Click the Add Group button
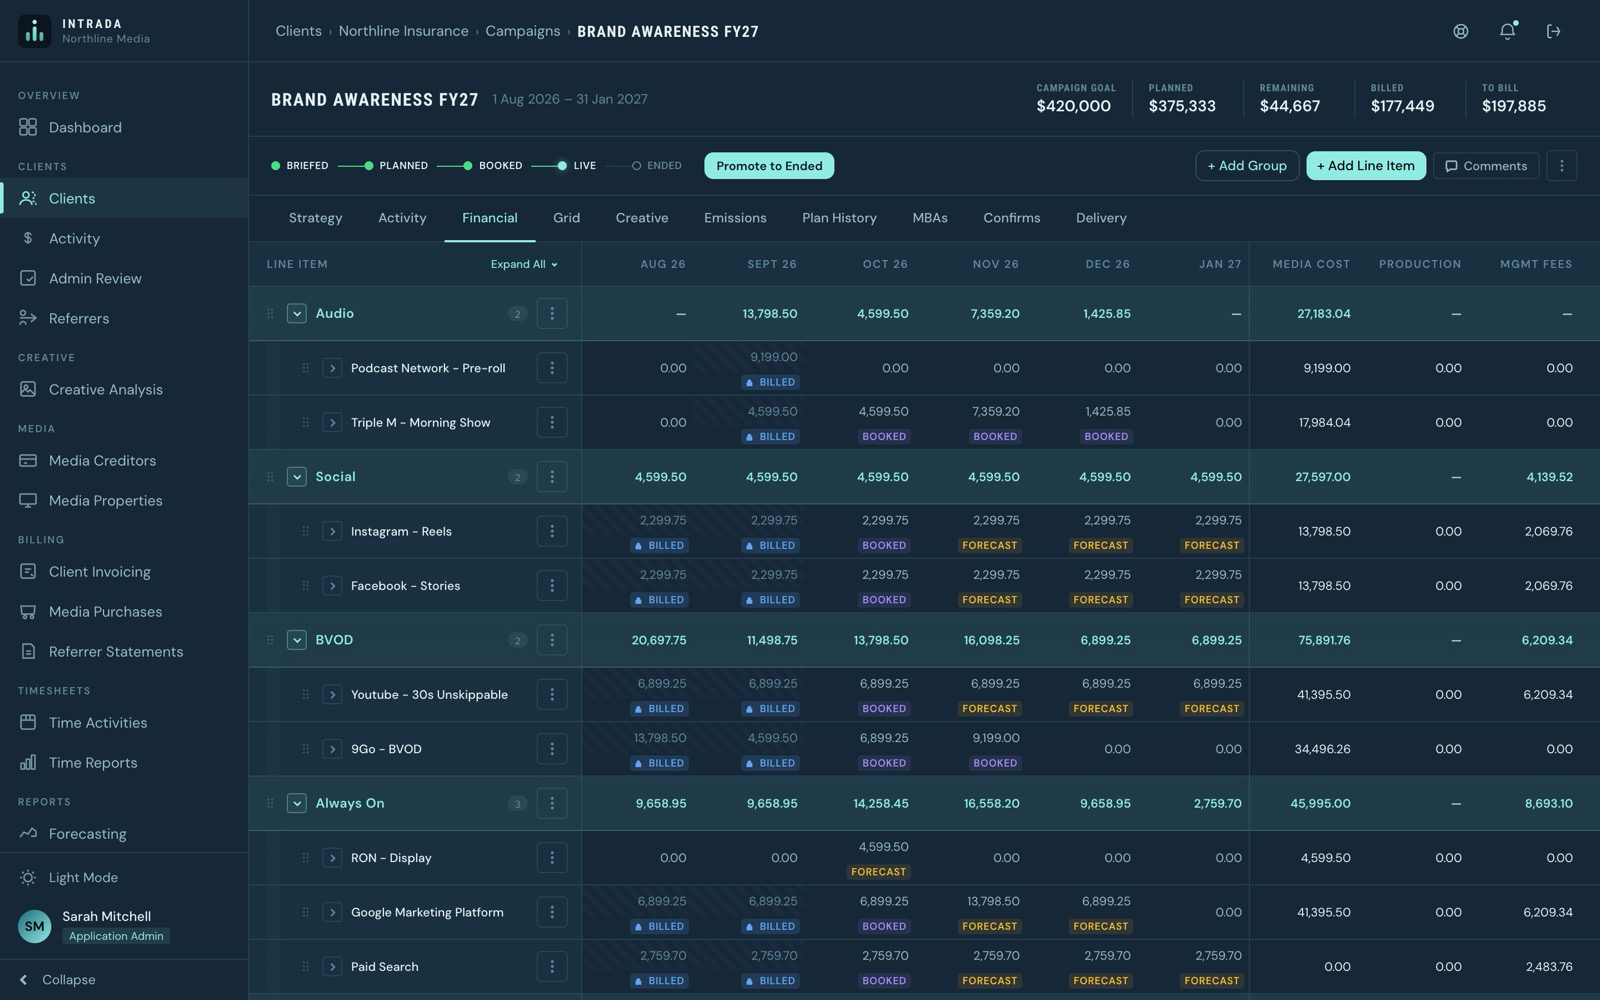Screen dimensions: 1600x1000 point(1247,166)
